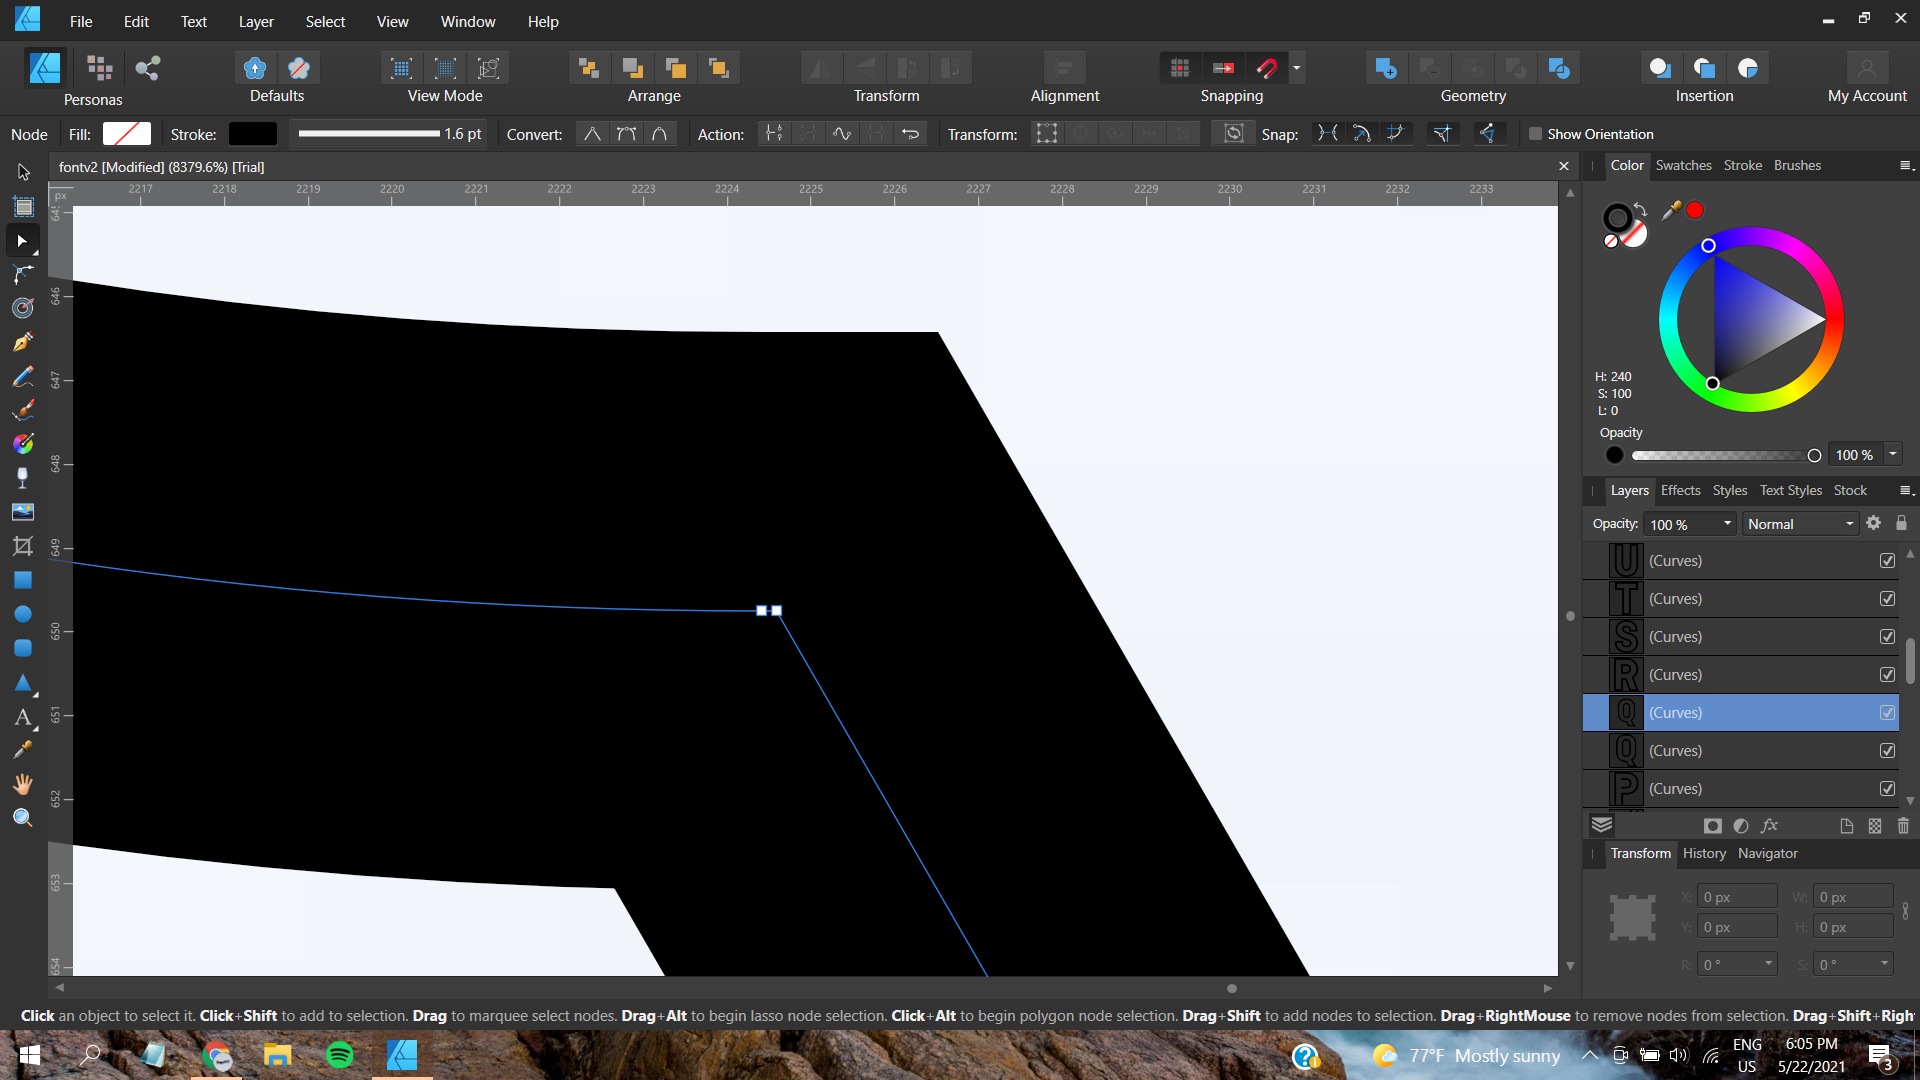Hide the P (Curves) layer
Image resolution: width=1920 pixels, height=1080 pixels.
click(1887, 789)
